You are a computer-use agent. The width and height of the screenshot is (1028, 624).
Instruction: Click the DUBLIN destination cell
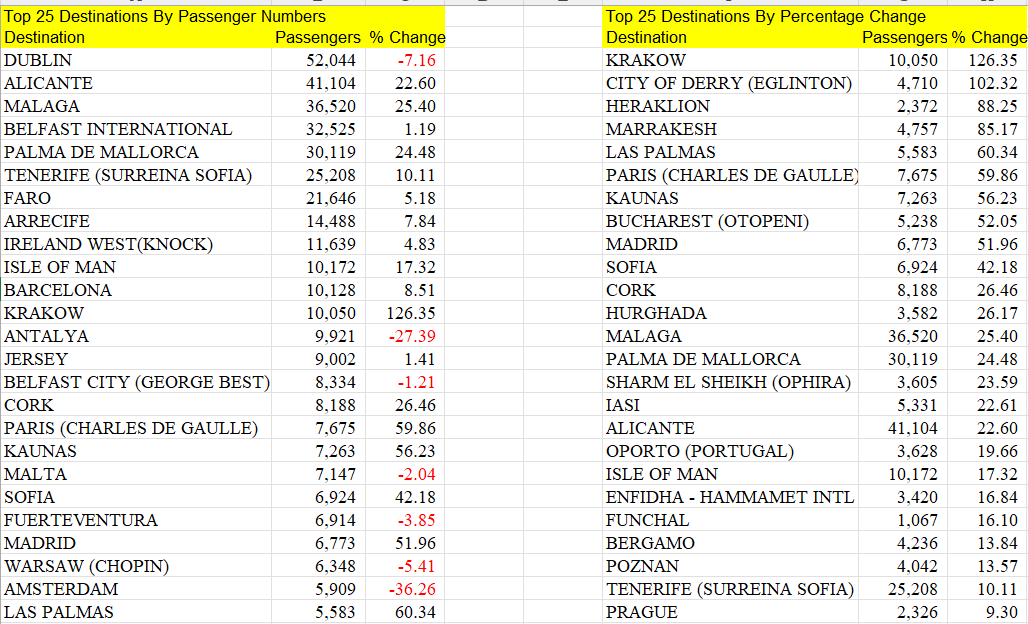click(x=136, y=60)
